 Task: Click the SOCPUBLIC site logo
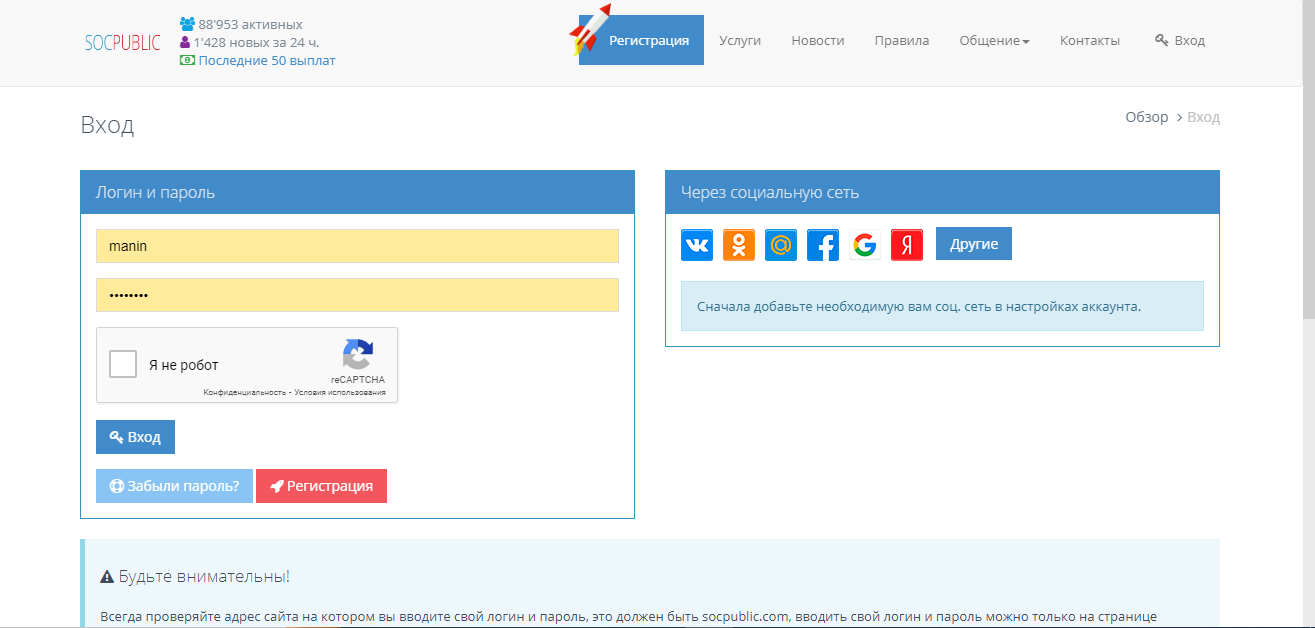(x=122, y=42)
